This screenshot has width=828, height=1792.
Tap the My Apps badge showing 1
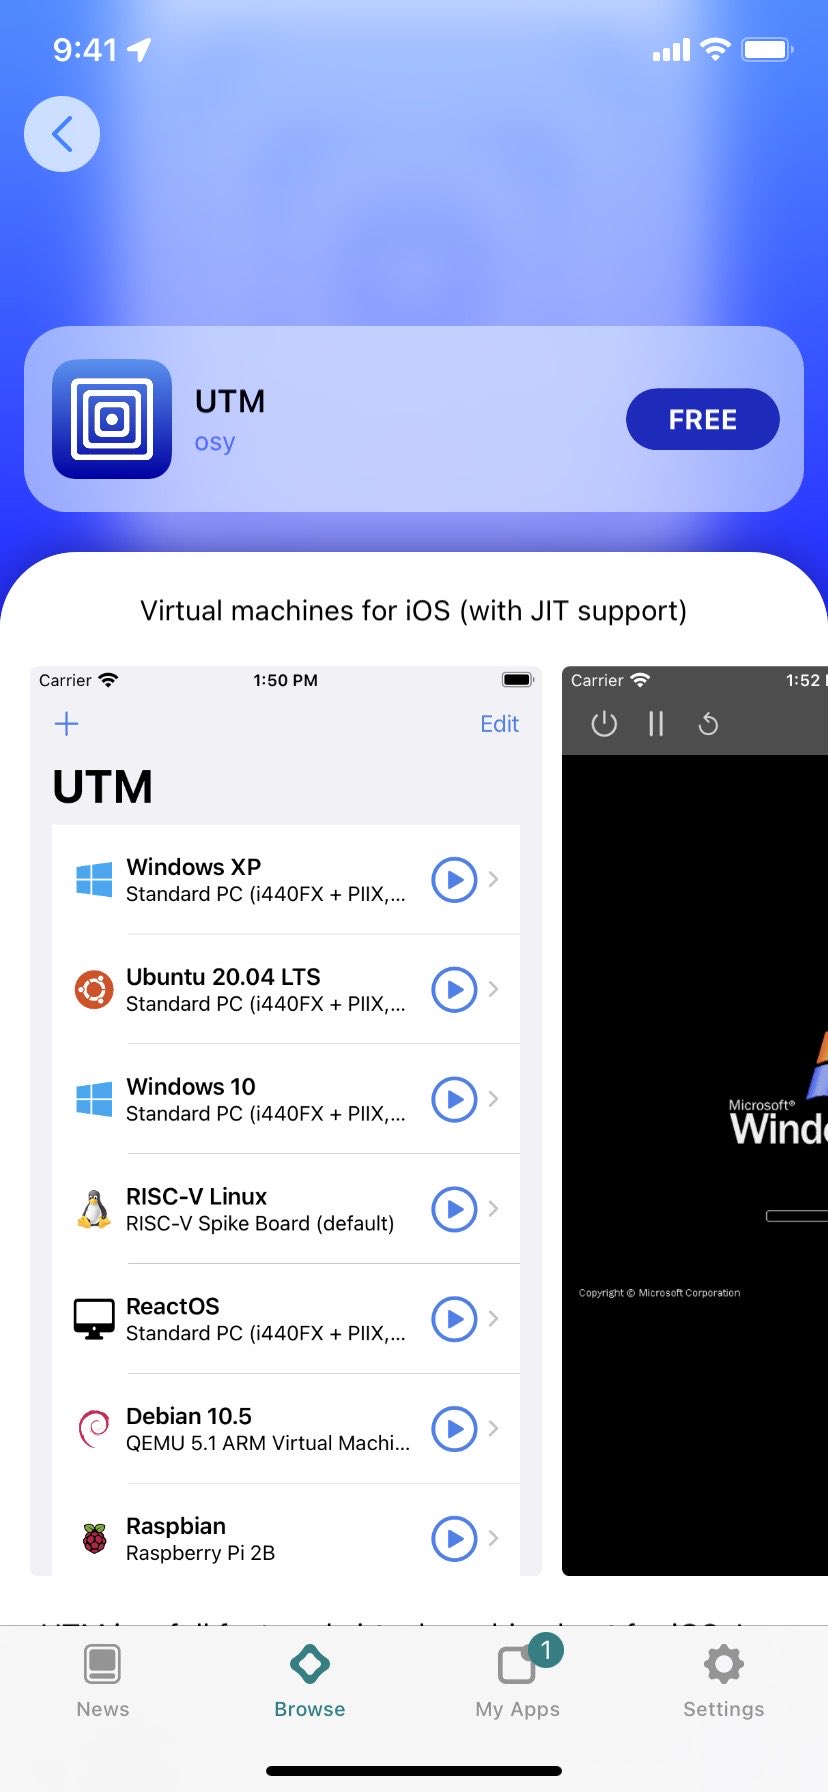point(545,1650)
